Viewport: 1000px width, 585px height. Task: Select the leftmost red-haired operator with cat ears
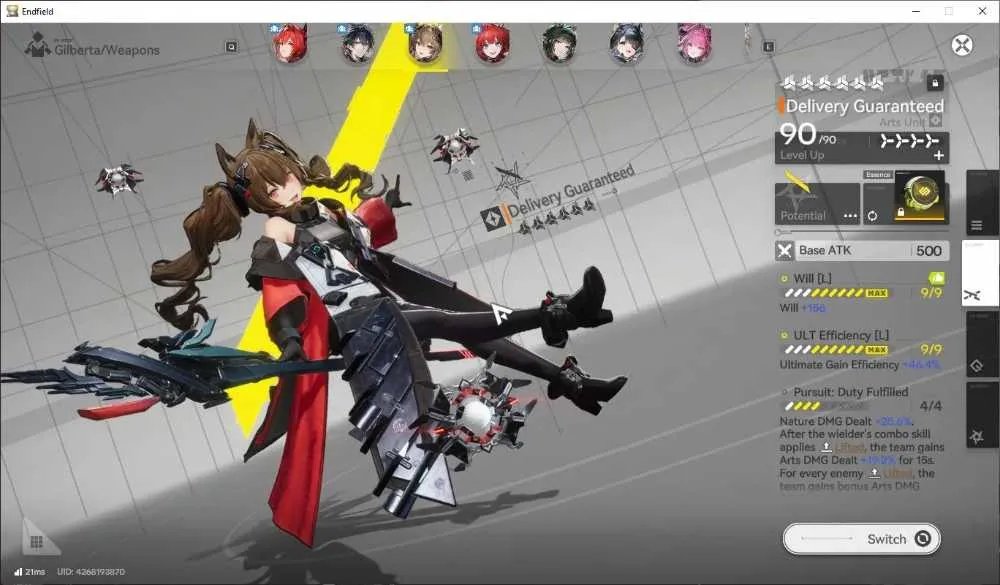point(290,43)
